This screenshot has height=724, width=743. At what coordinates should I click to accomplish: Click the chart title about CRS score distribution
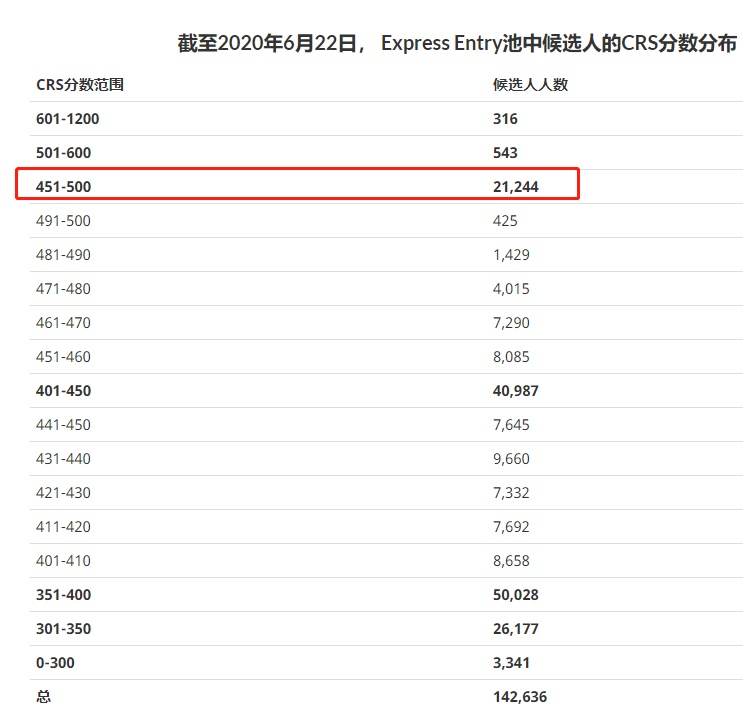[457, 43]
